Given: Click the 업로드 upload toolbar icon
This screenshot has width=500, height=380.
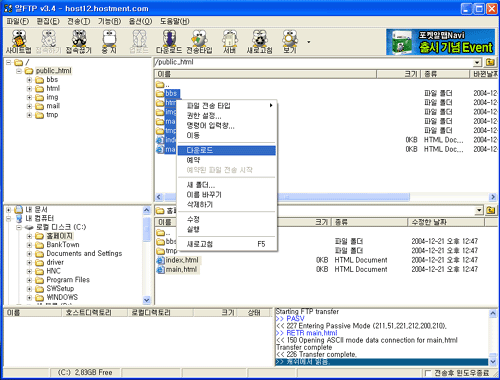Looking at the screenshot, I should pos(139,41).
